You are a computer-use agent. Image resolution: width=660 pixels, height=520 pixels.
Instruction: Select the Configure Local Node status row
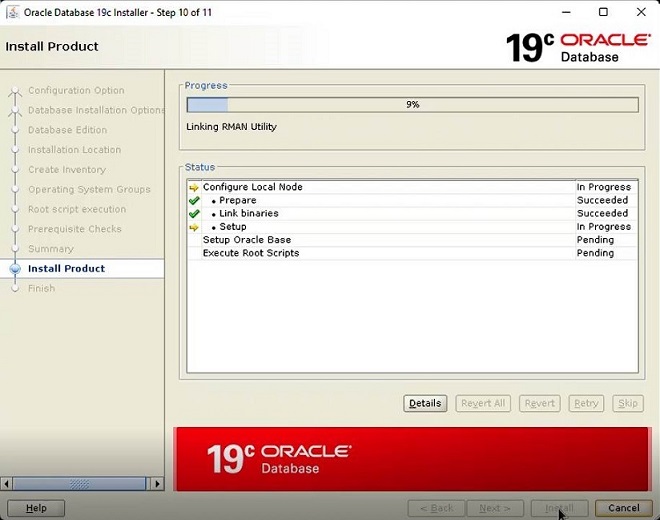click(x=412, y=187)
